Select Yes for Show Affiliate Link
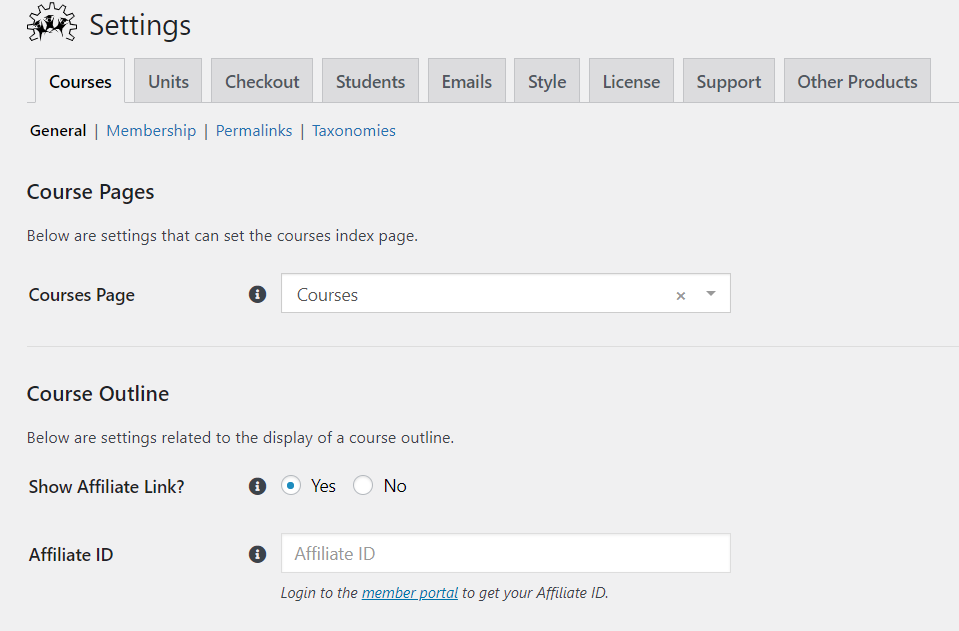This screenshot has height=631, width=959. [x=291, y=486]
